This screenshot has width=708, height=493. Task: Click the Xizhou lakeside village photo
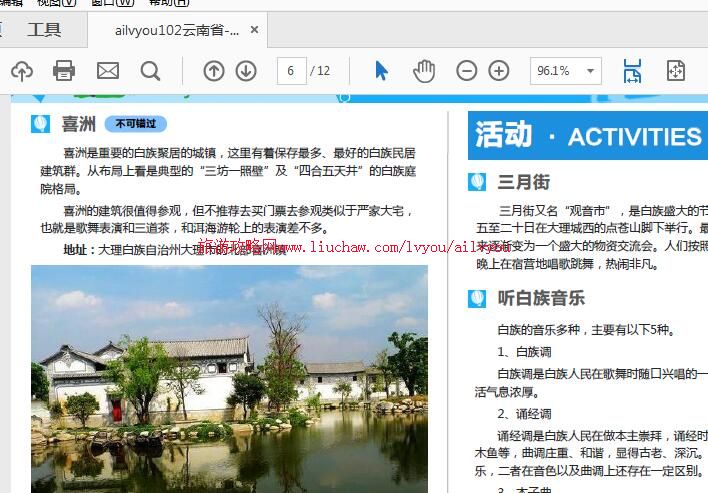[229, 378]
